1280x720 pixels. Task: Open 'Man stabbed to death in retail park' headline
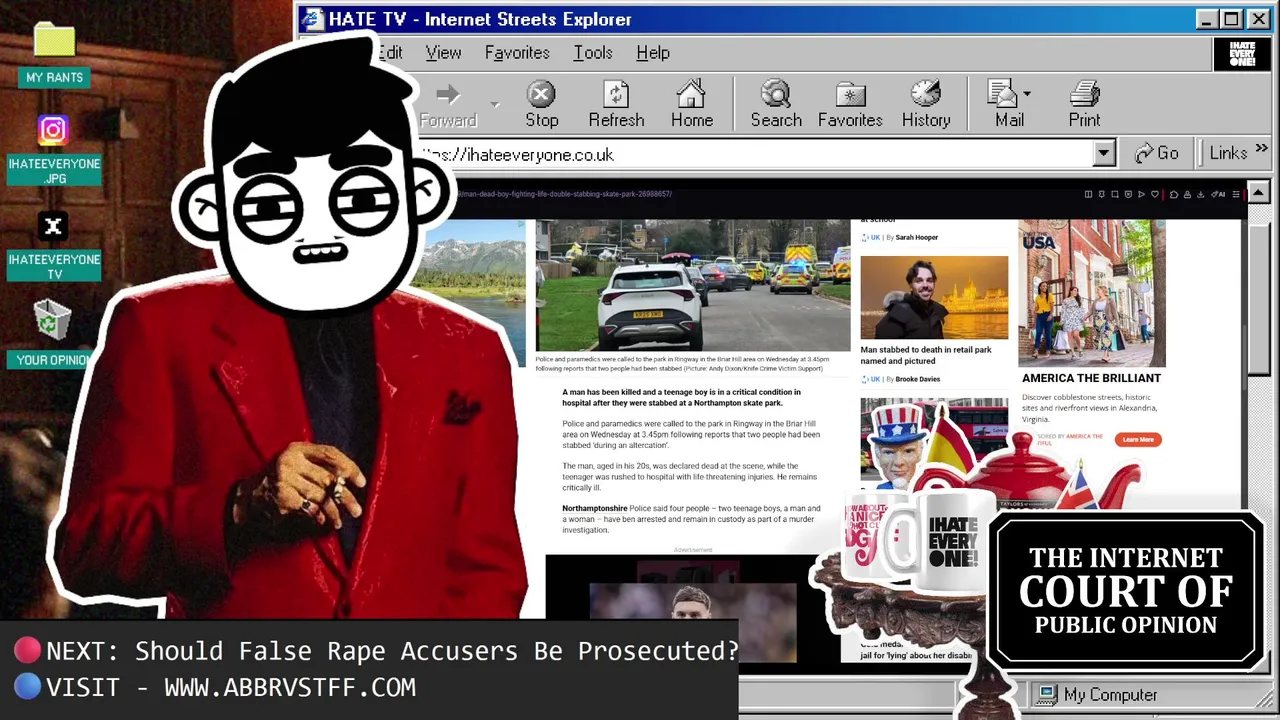coord(926,355)
